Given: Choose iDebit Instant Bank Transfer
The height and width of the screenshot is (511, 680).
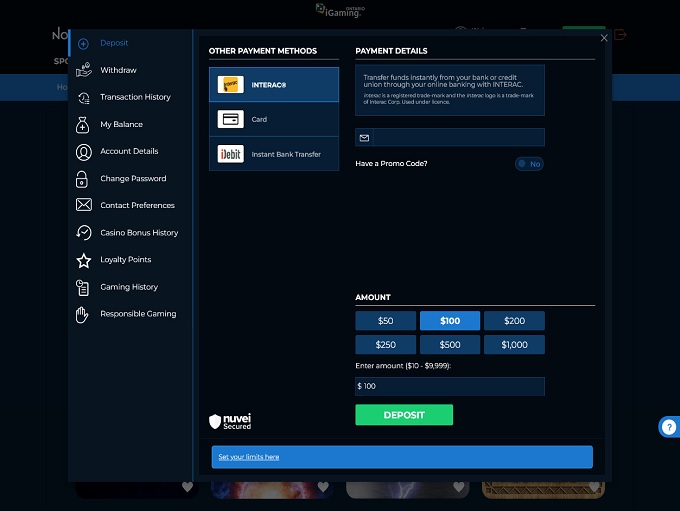Looking at the screenshot, I should [x=274, y=154].
